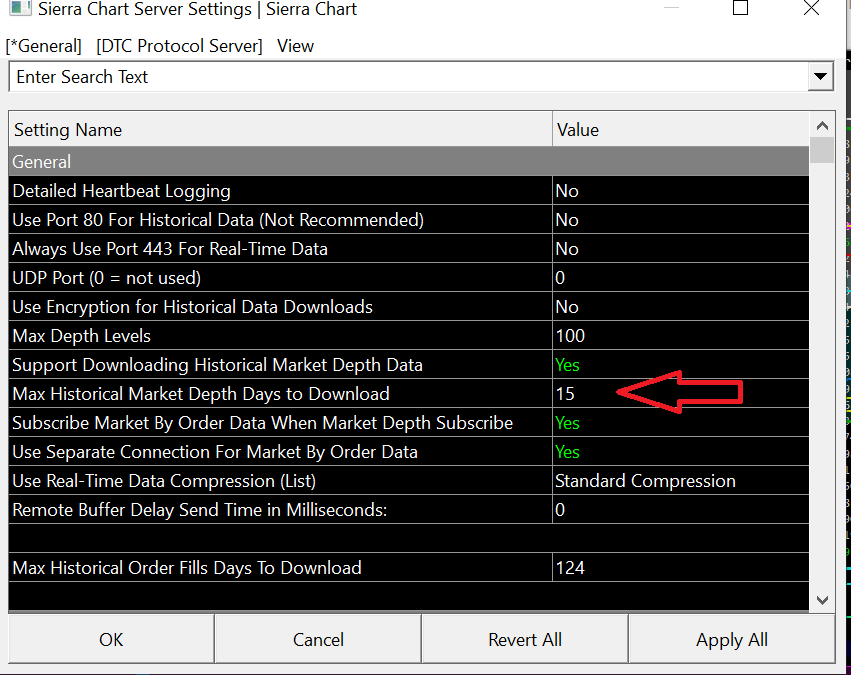The height and width of the screenshot is (675, 851).
Task: Expand the search text dropdown arrow
Action: tap(820, 77)
